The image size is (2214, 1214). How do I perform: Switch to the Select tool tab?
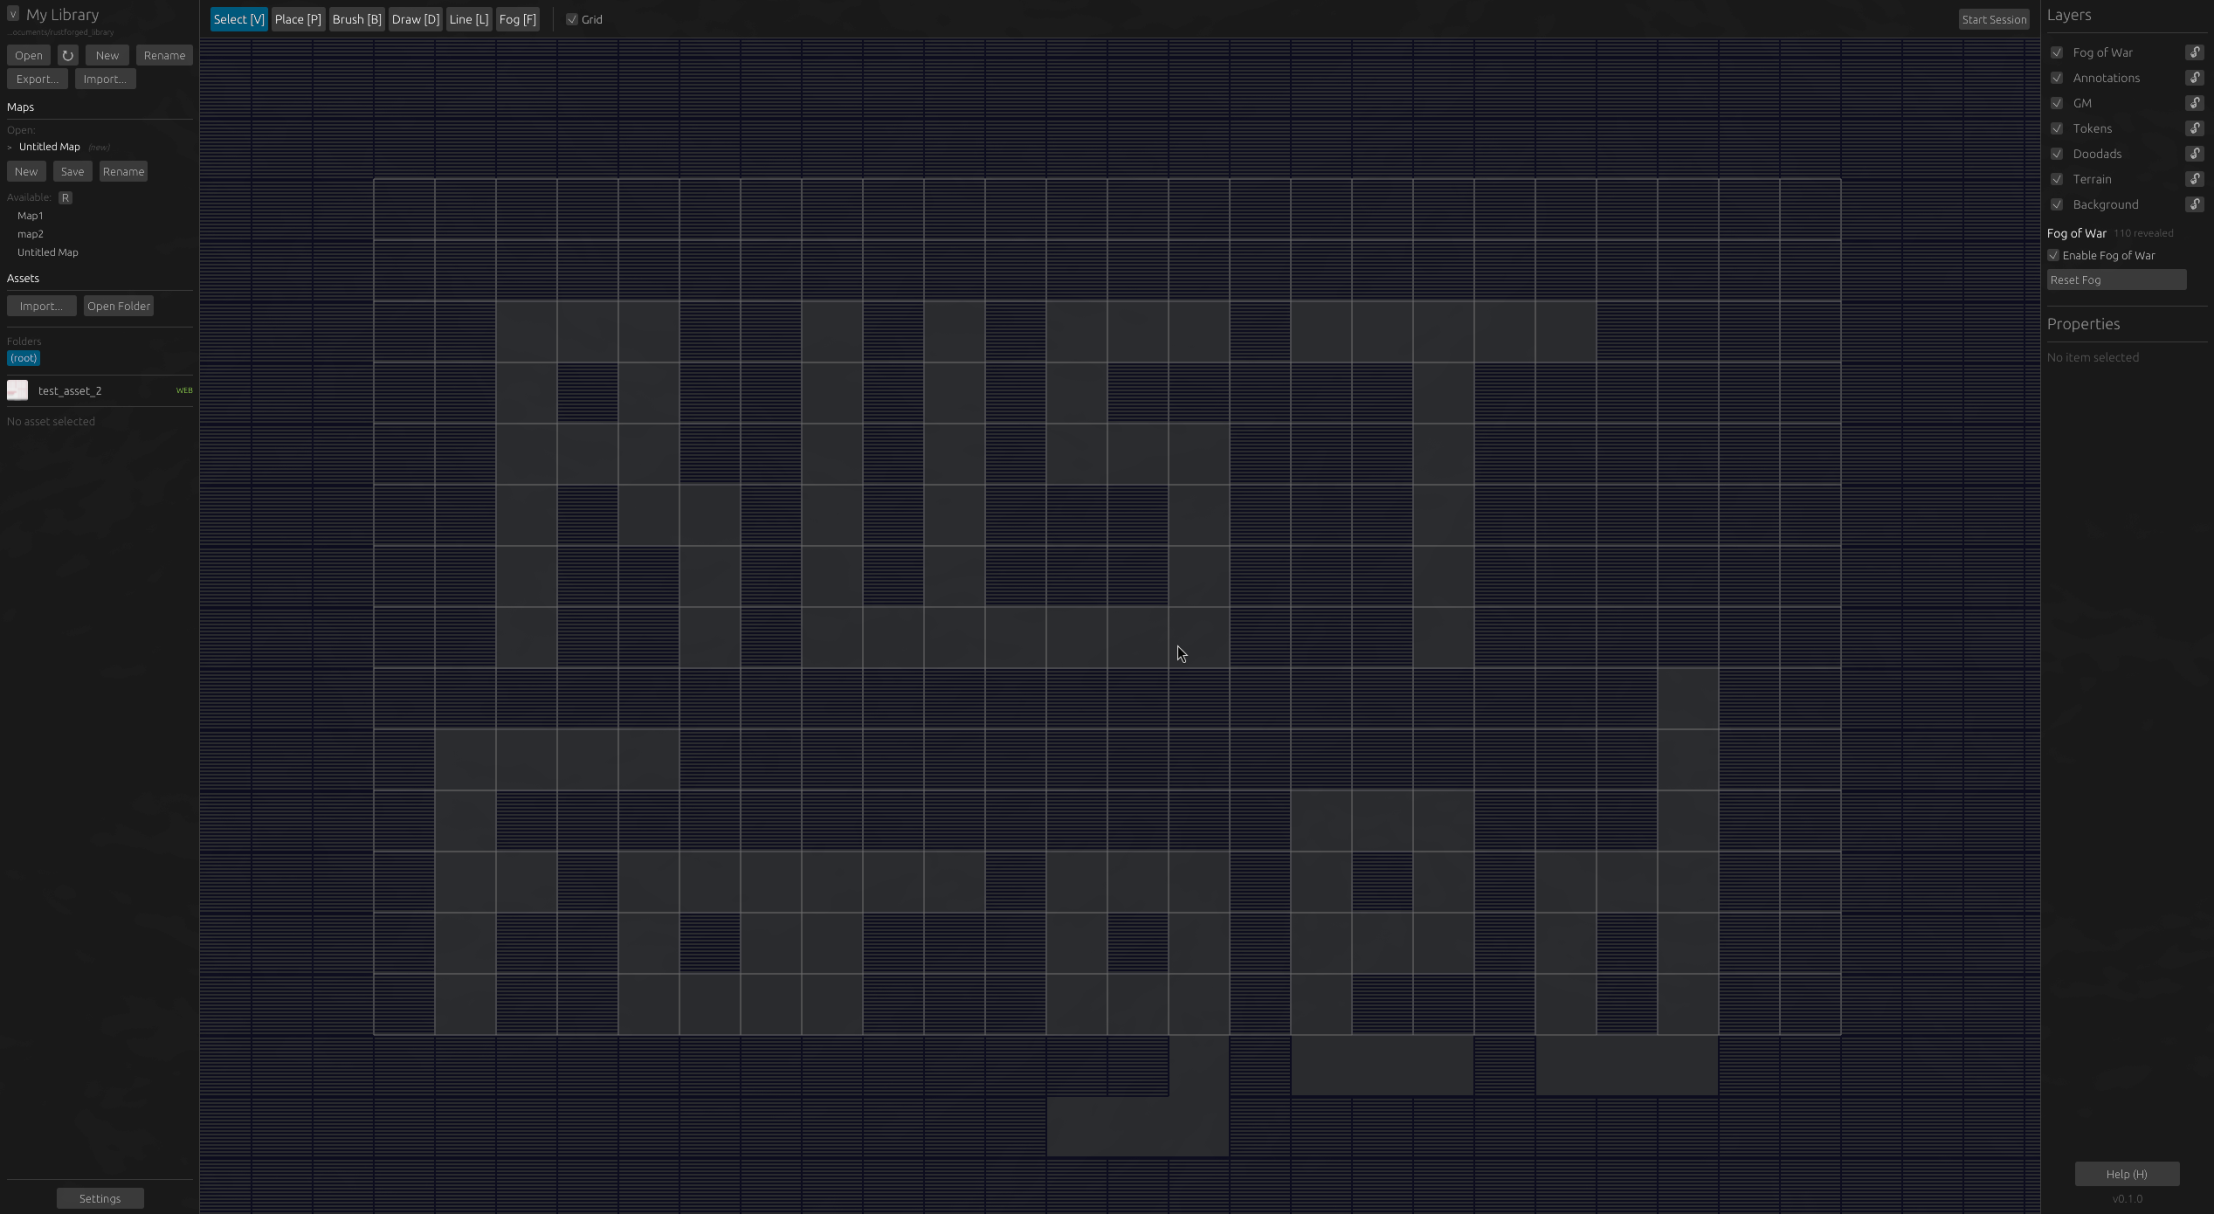pos(238,18)
